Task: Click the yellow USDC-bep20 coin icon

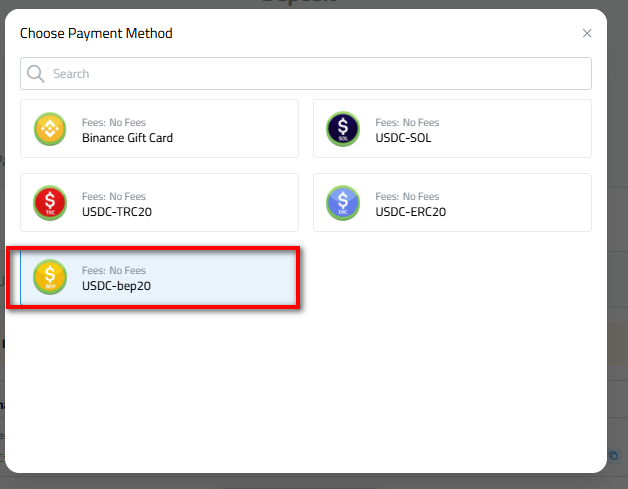Action: coord(50,277)
